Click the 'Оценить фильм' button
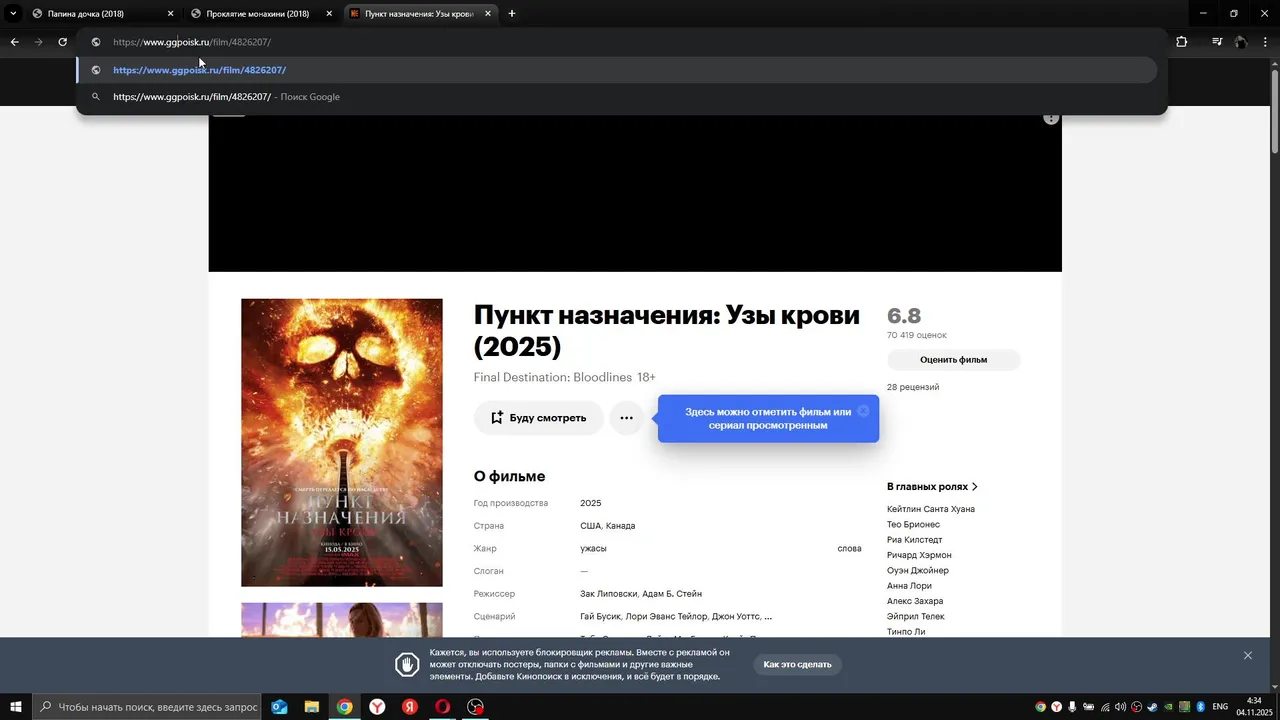The image size is (1280, 720). tap(953, 360)
